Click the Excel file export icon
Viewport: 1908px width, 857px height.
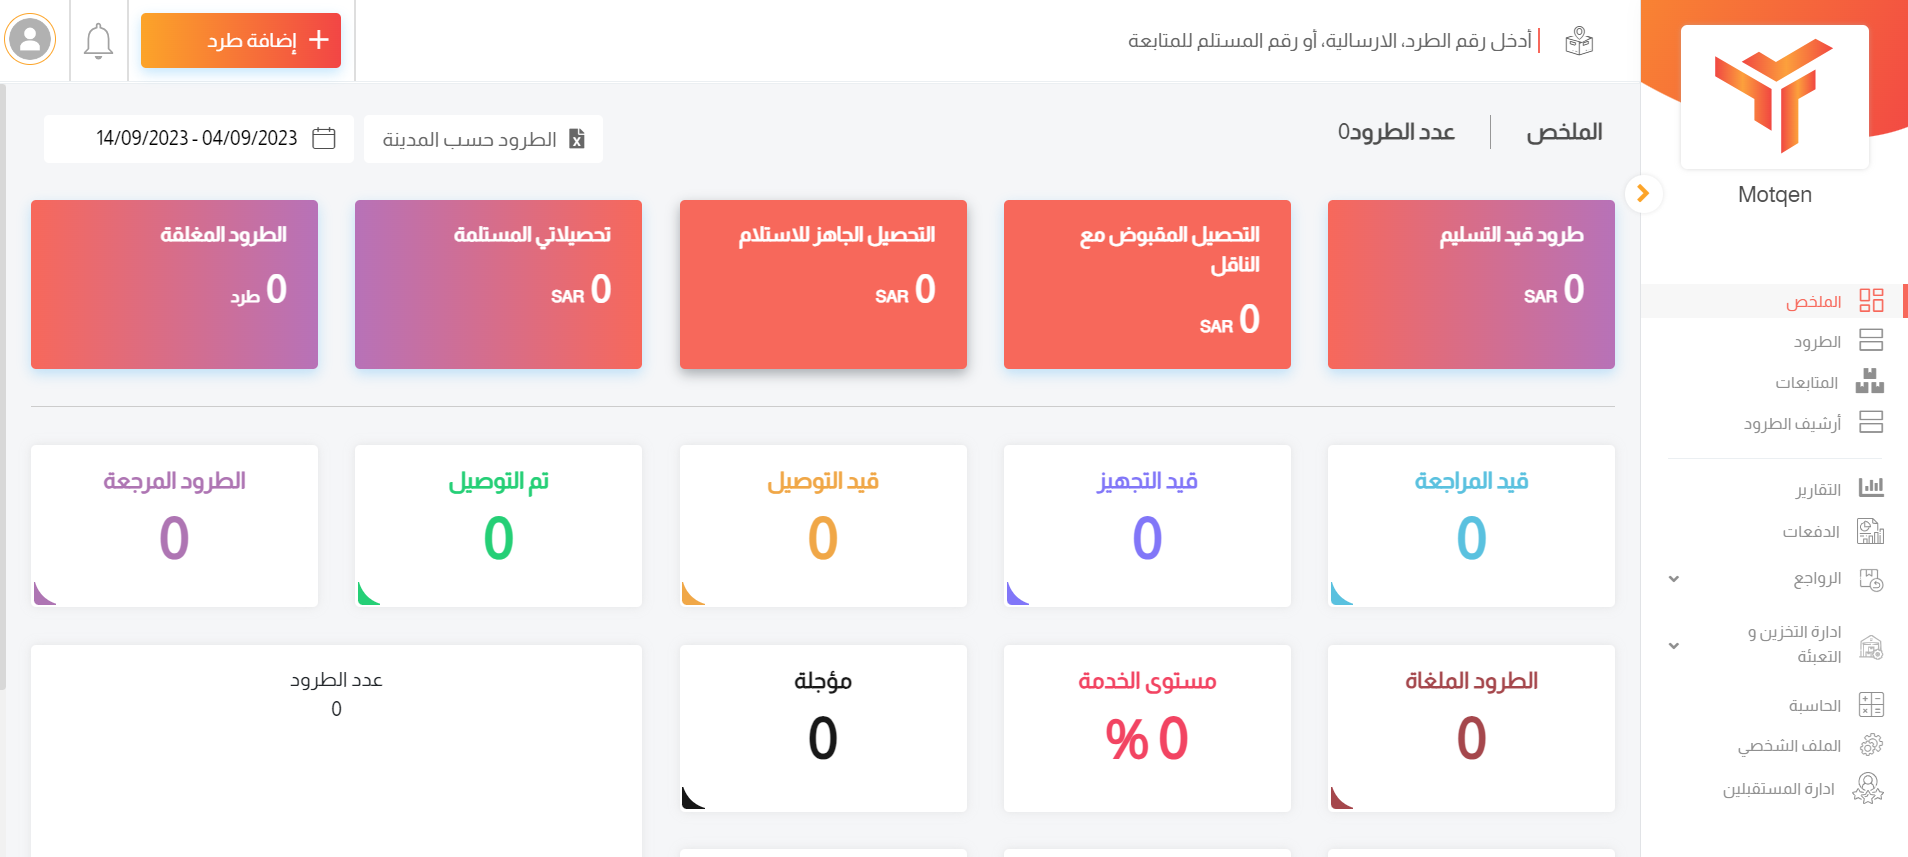[x=577, y=139]
